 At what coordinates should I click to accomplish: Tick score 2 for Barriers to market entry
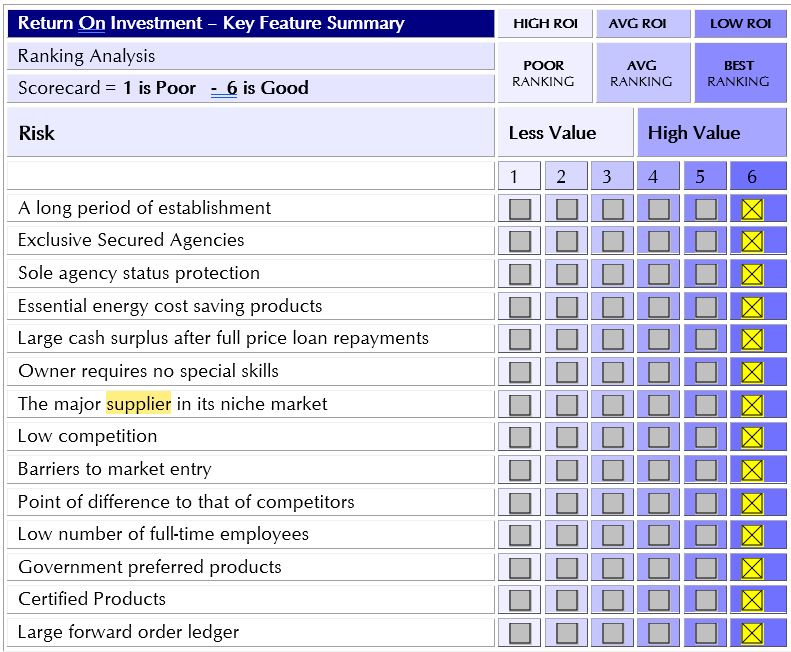pos(567,470)
